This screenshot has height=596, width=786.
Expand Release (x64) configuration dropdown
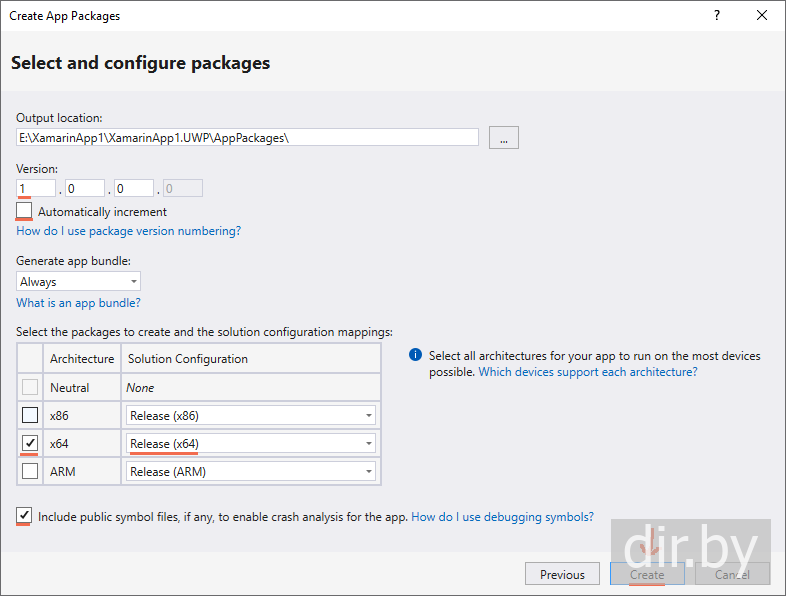coord(251,444)
